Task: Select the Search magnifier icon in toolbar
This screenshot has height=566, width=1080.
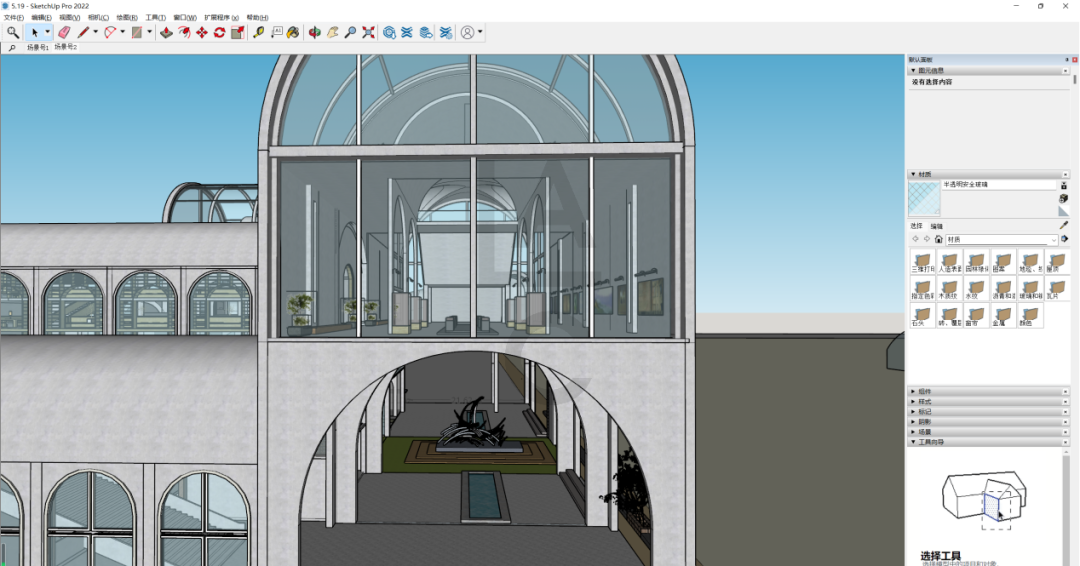Action: tap(12, 32)
